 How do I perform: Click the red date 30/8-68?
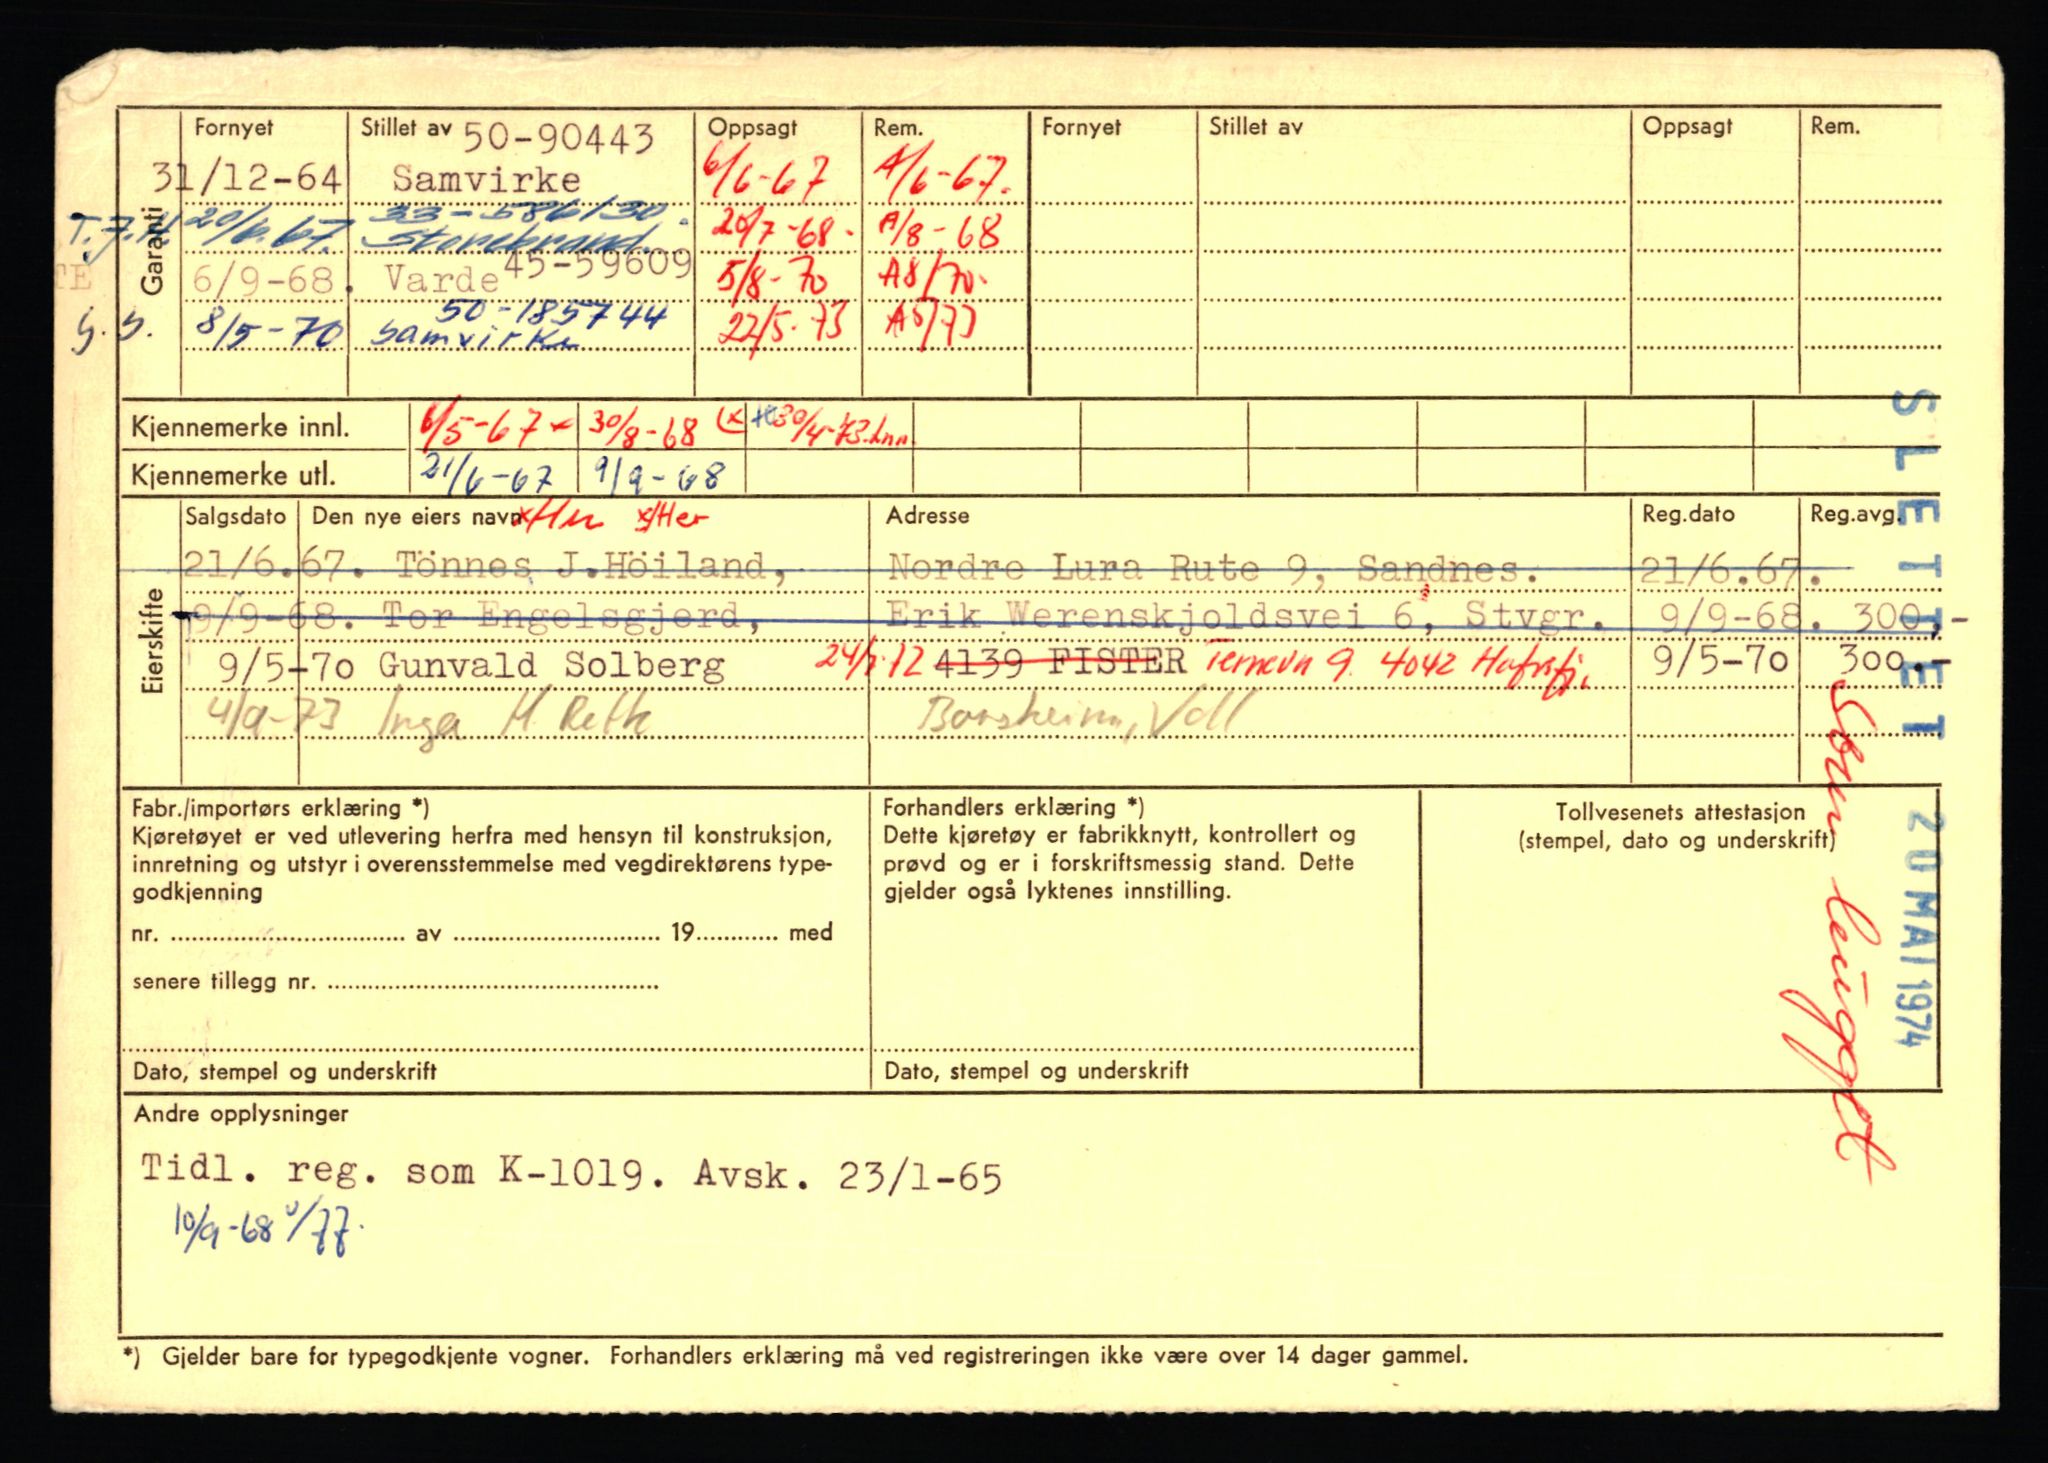pos(643,429)
